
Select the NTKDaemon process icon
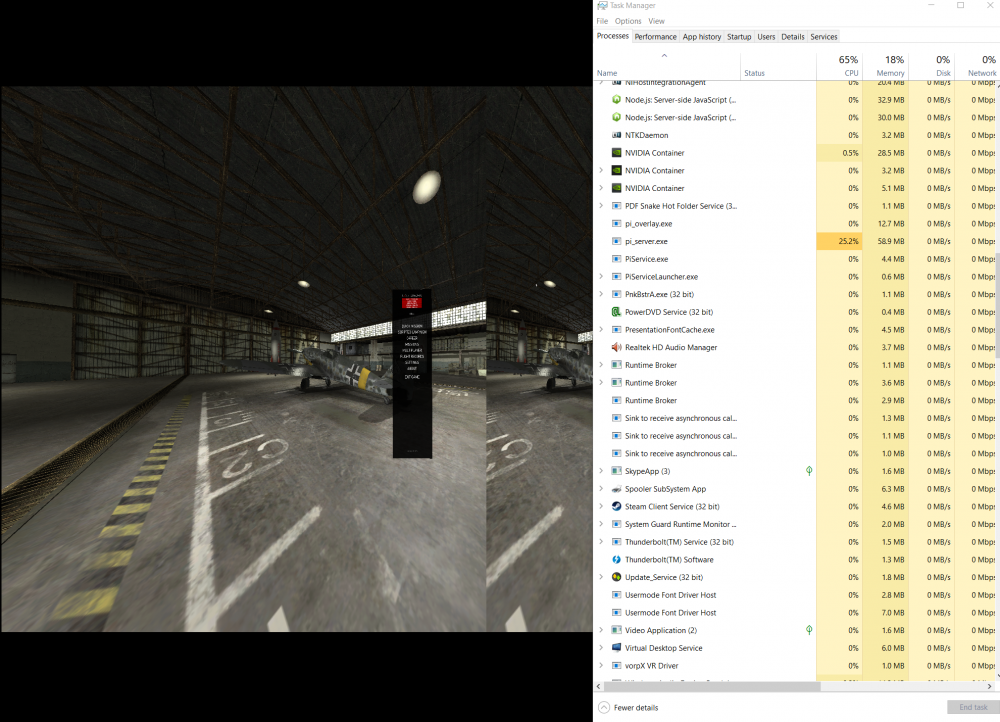pos(615,135)
